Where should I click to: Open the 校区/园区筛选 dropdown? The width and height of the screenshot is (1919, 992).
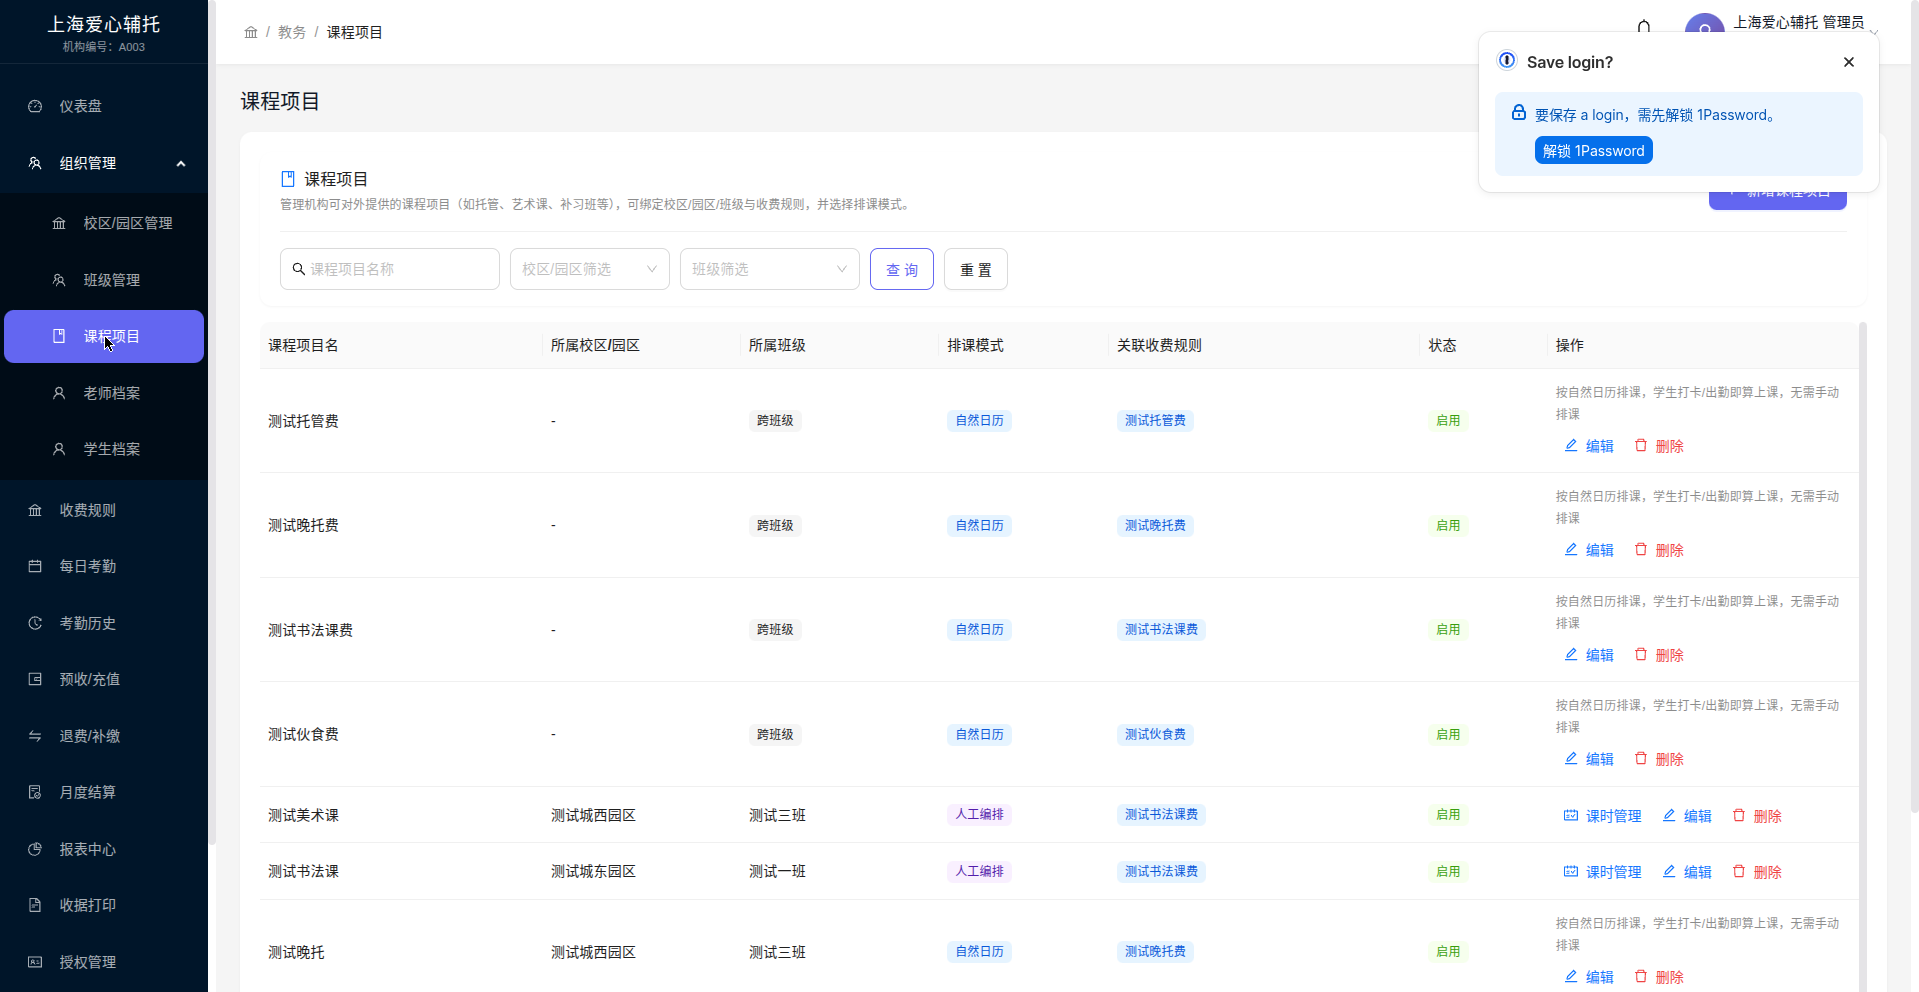[x=590, y=269]
